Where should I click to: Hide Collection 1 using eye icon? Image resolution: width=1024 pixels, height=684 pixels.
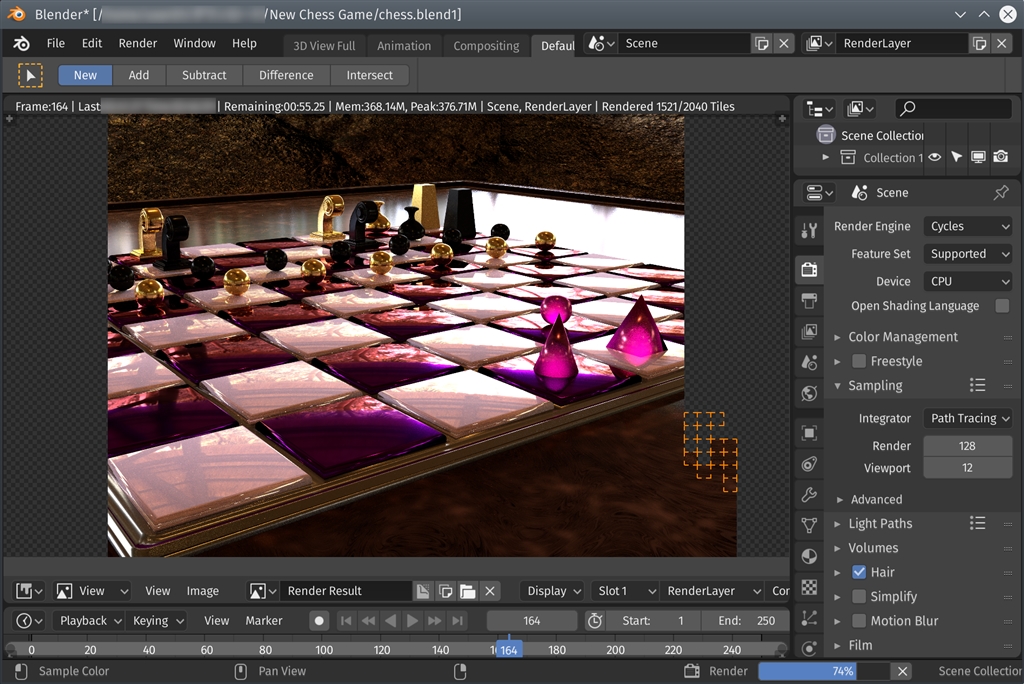(x=935, y=158)
